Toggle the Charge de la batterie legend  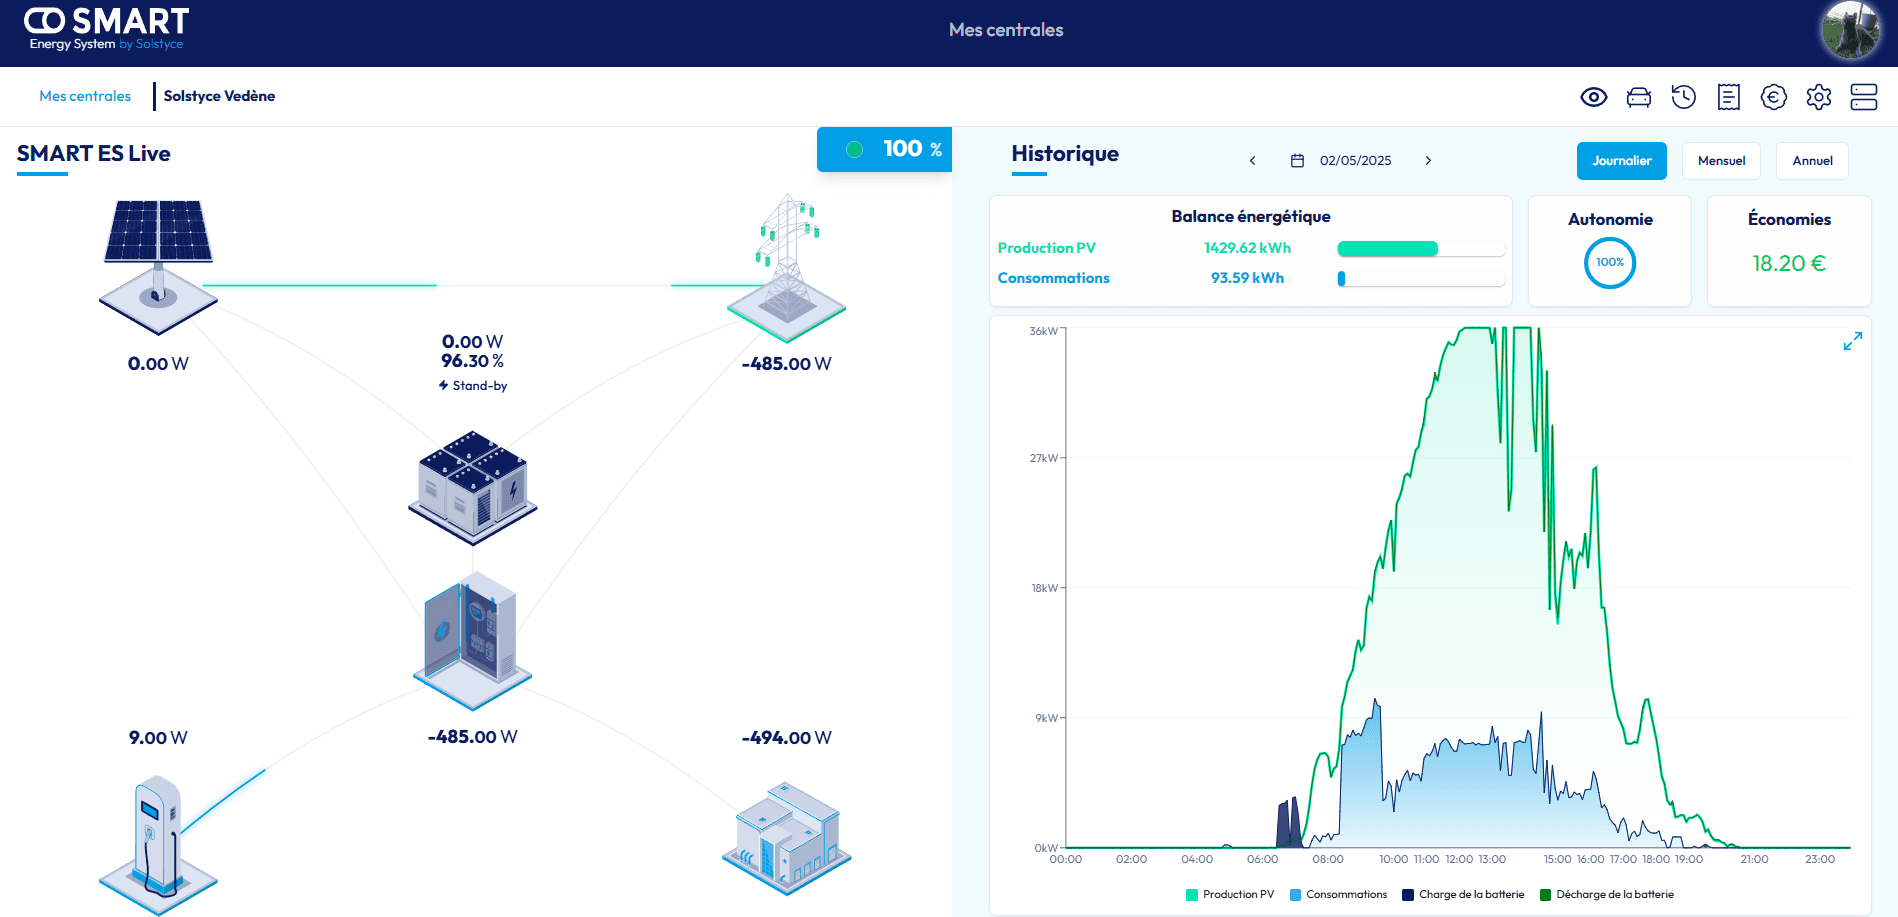pos(1463,894)
